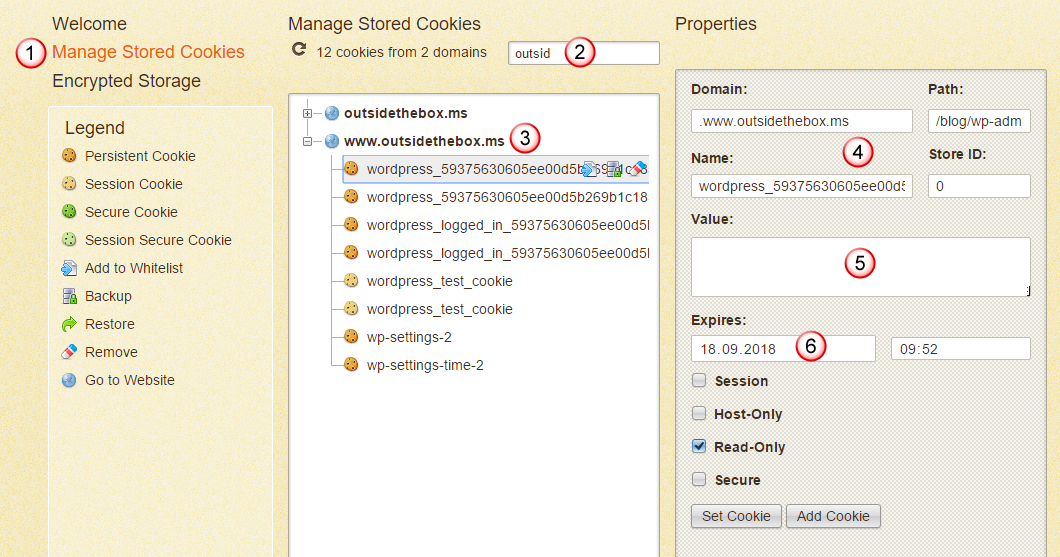Open the Welcome page

pyautogui.click(x=89, y=24)
